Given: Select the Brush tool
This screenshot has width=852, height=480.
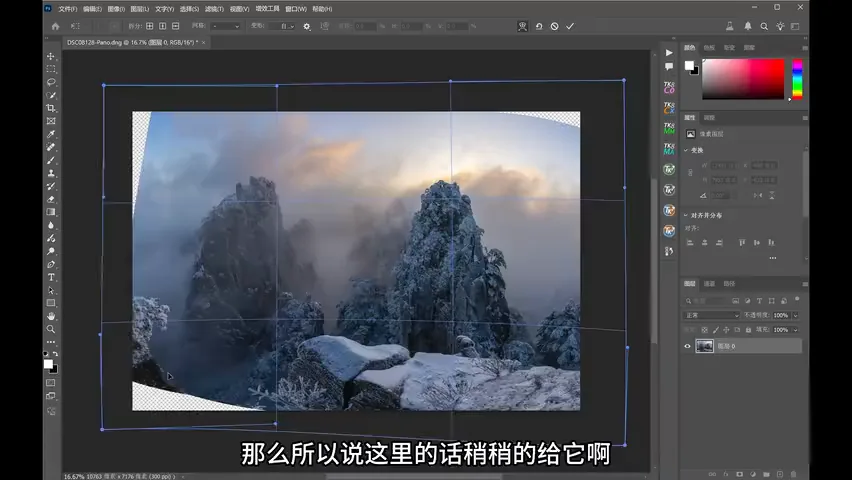Looking at the screenshot, I should (51, 160).
